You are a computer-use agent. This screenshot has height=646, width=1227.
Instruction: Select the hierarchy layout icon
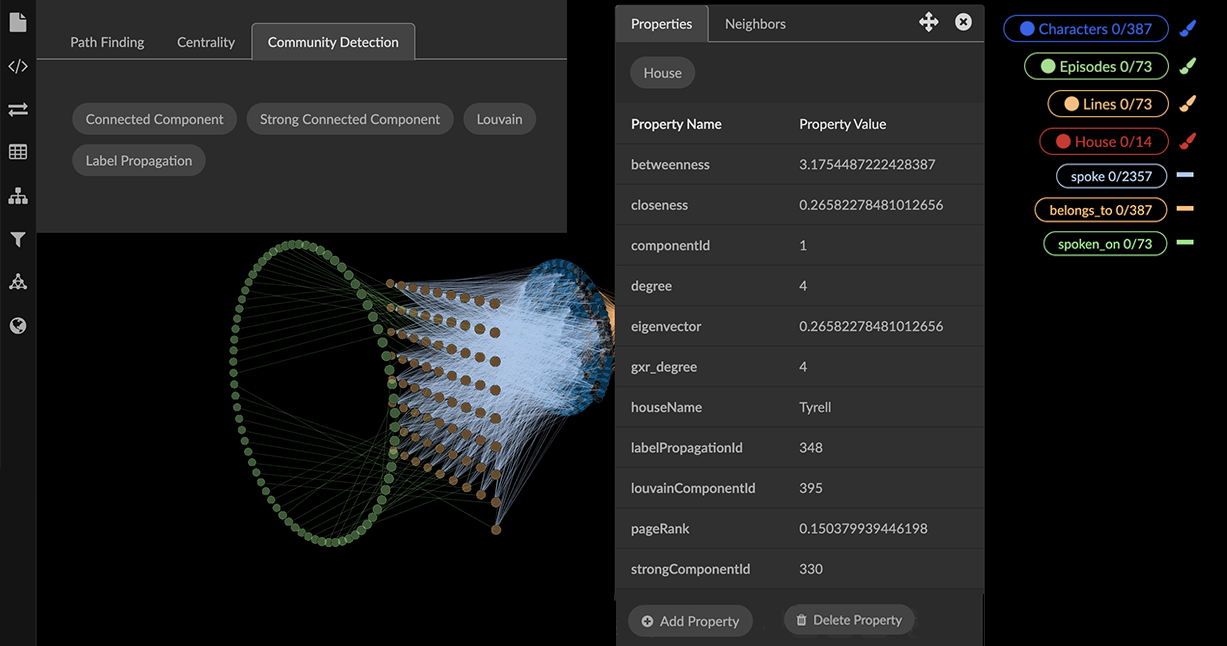17,197
